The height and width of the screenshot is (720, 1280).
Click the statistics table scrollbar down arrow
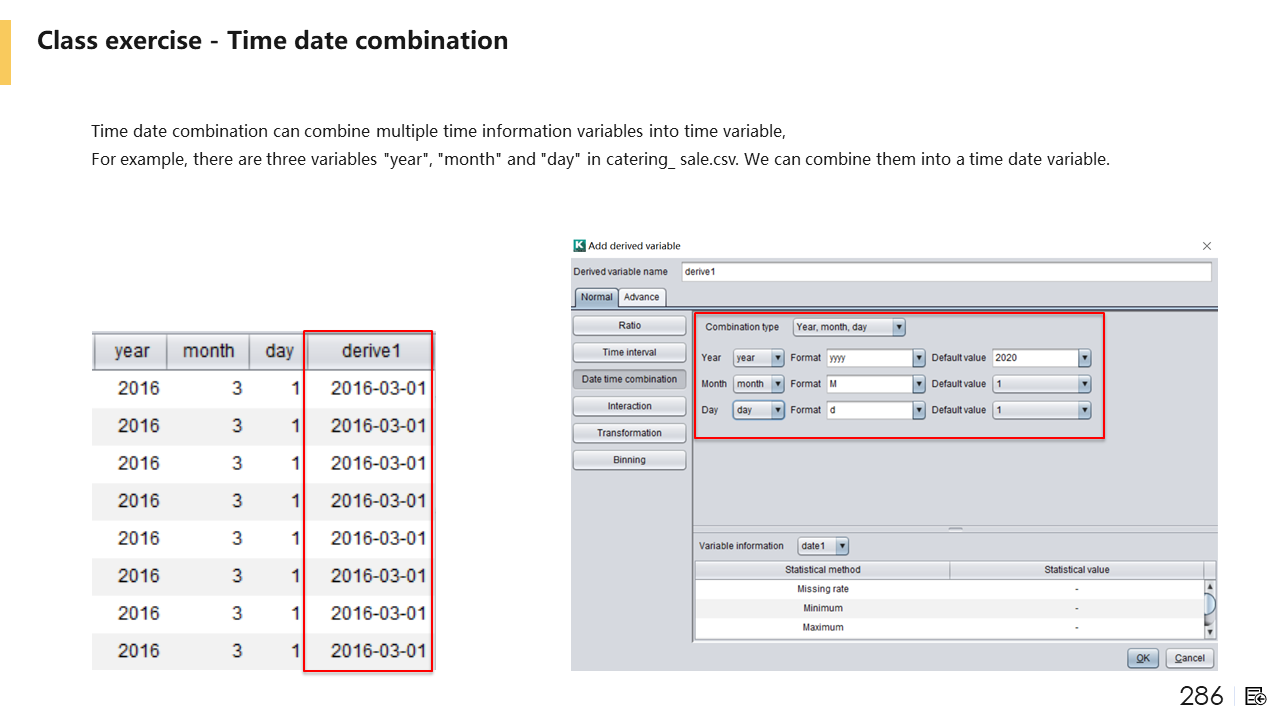pos(1210,631)
